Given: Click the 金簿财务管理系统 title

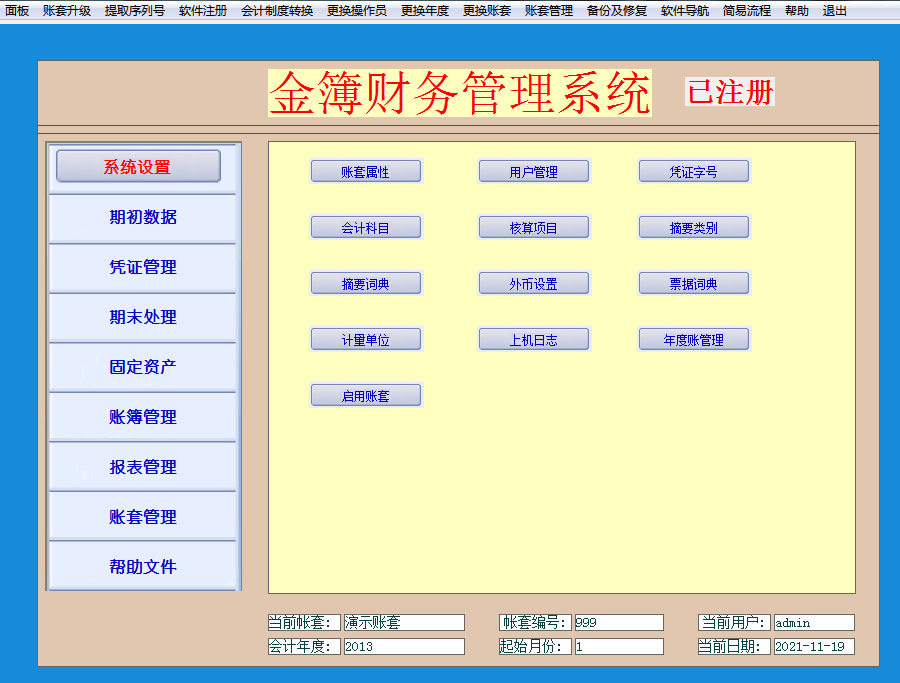Looking at the screenshot, I should [460, 93].
